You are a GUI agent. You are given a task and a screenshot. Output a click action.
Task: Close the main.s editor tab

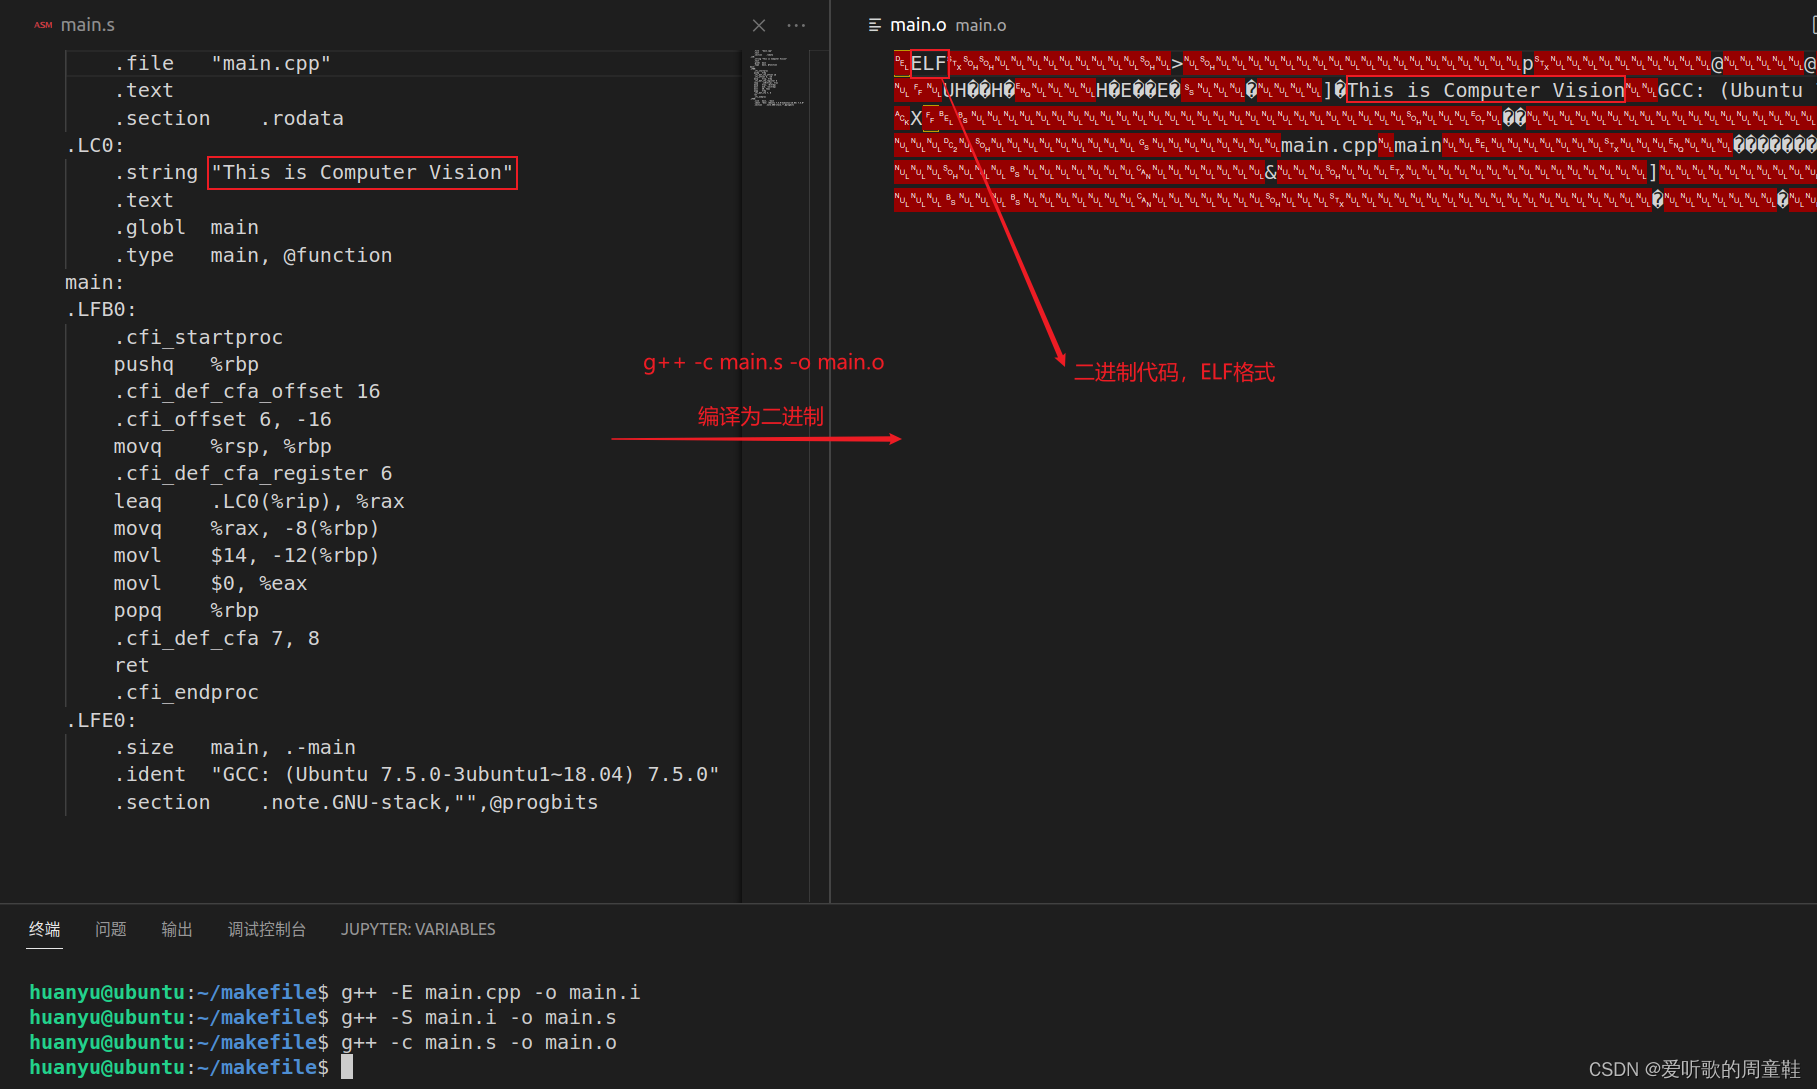(x=759, y=25)
